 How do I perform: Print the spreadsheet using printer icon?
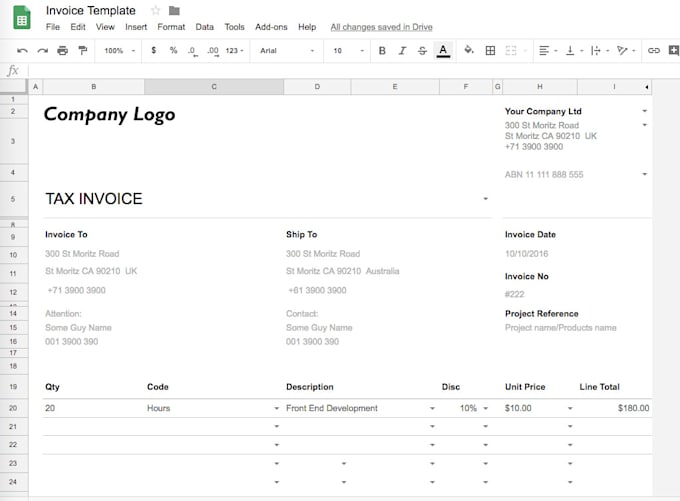pyautogui.click(x=62, y=51)
